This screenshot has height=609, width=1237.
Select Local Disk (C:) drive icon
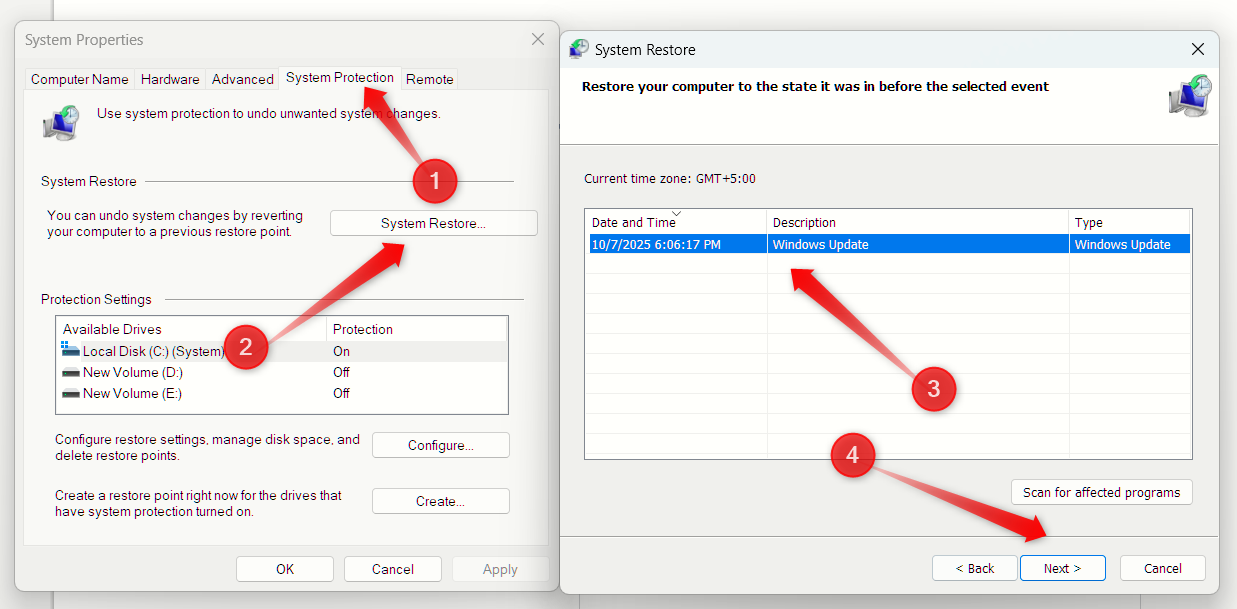tap(70, 350)
